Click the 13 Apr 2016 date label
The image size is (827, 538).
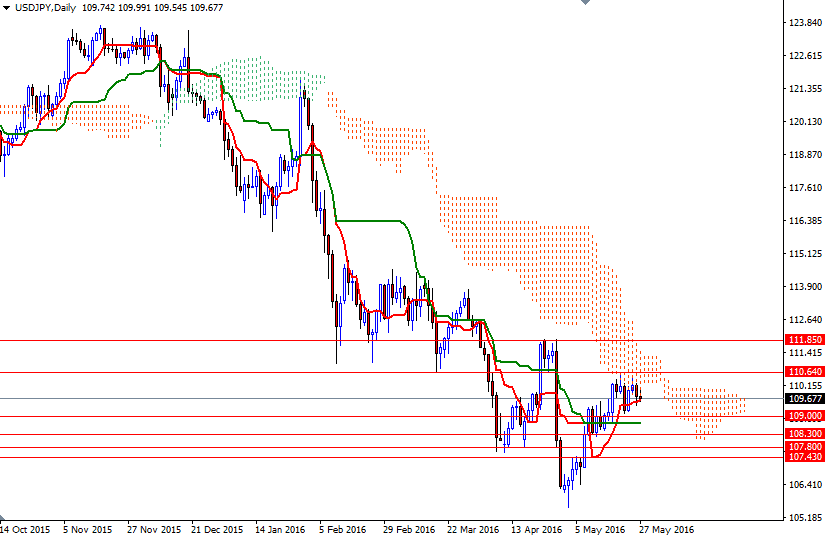click(x=537, y=530)
